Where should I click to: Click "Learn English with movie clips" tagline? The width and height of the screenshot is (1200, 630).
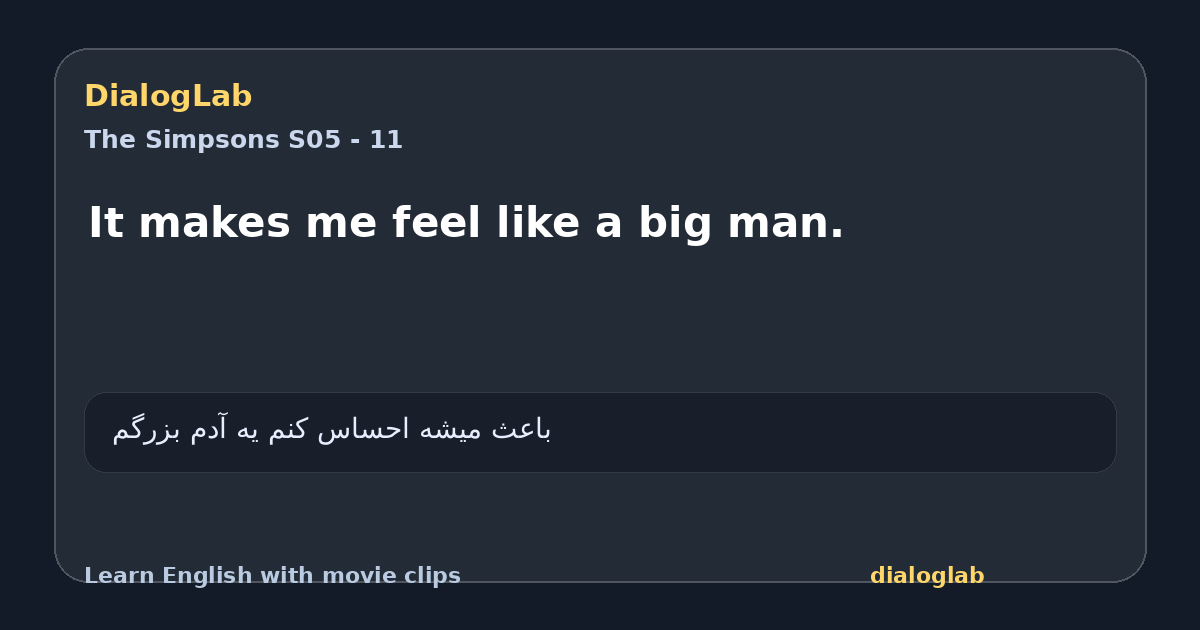pos(272,576)
